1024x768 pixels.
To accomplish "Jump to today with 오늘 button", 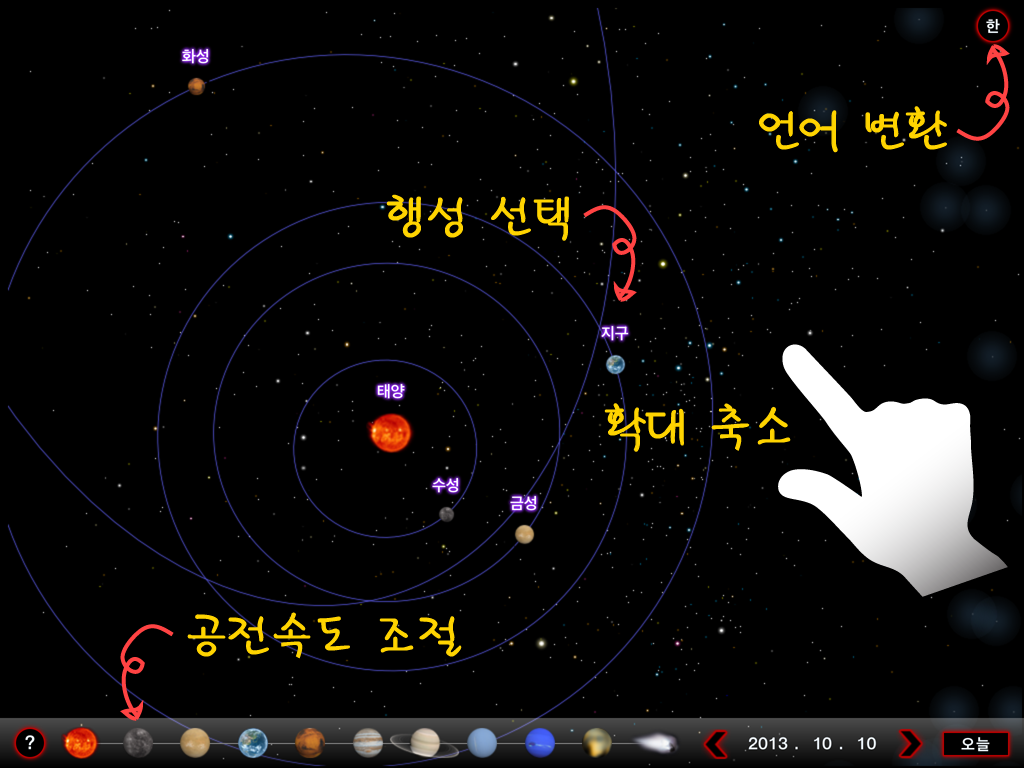I will click(x=975, y=743).
